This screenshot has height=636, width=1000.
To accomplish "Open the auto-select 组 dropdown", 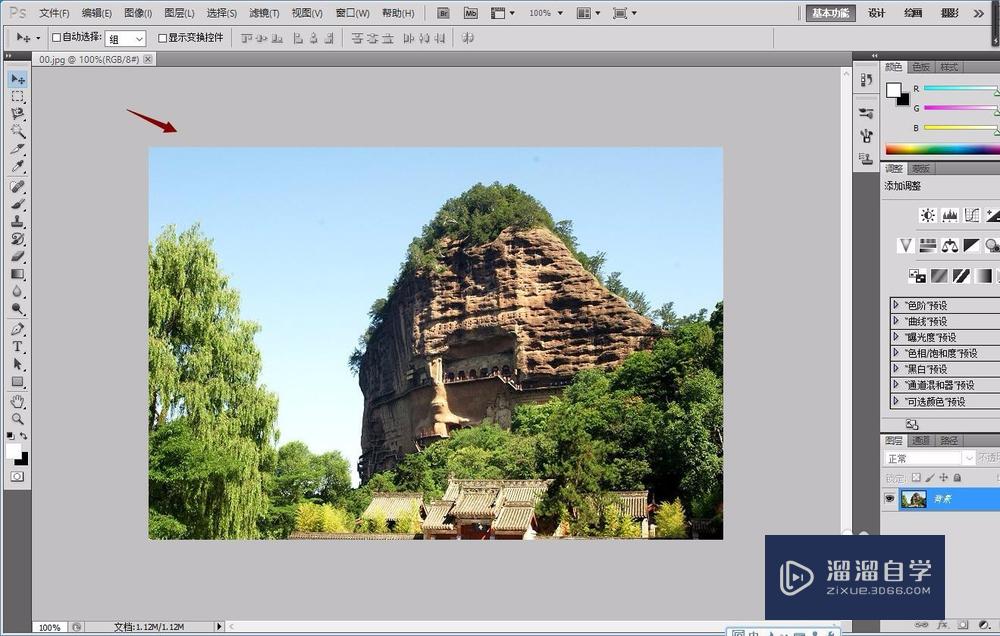I will 126,39.
